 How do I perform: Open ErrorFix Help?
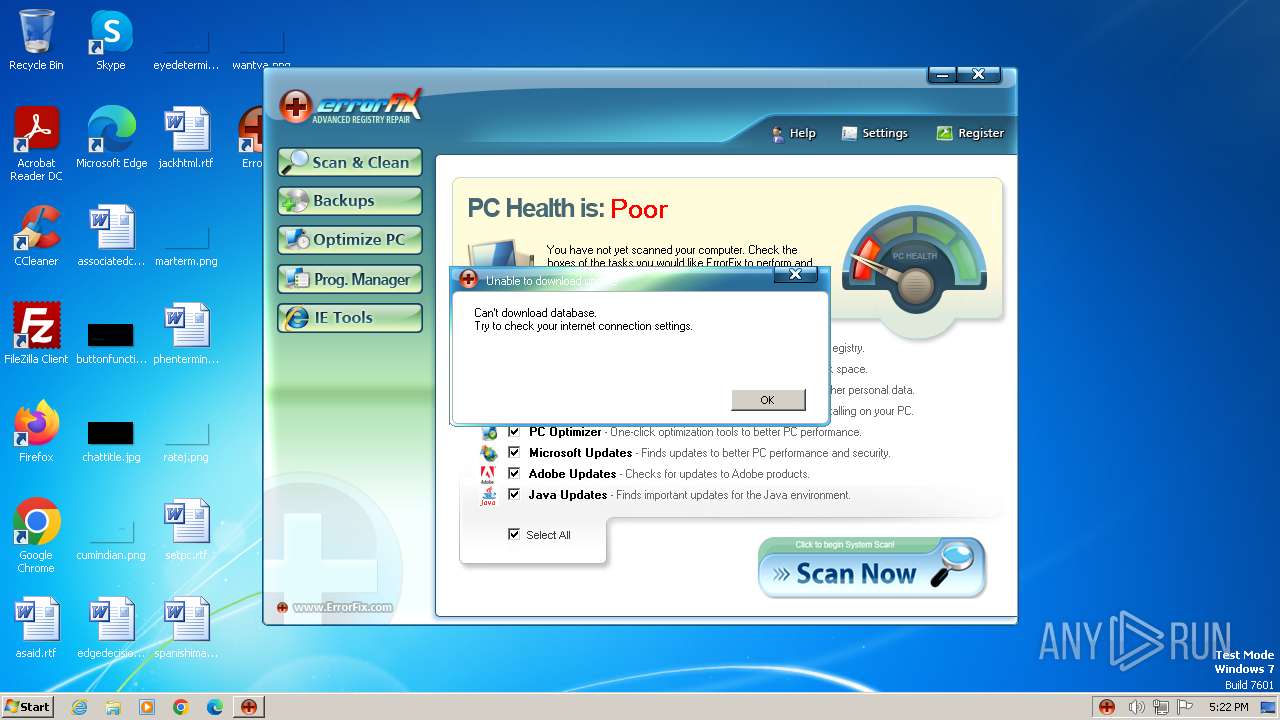[x=793, y=133]
